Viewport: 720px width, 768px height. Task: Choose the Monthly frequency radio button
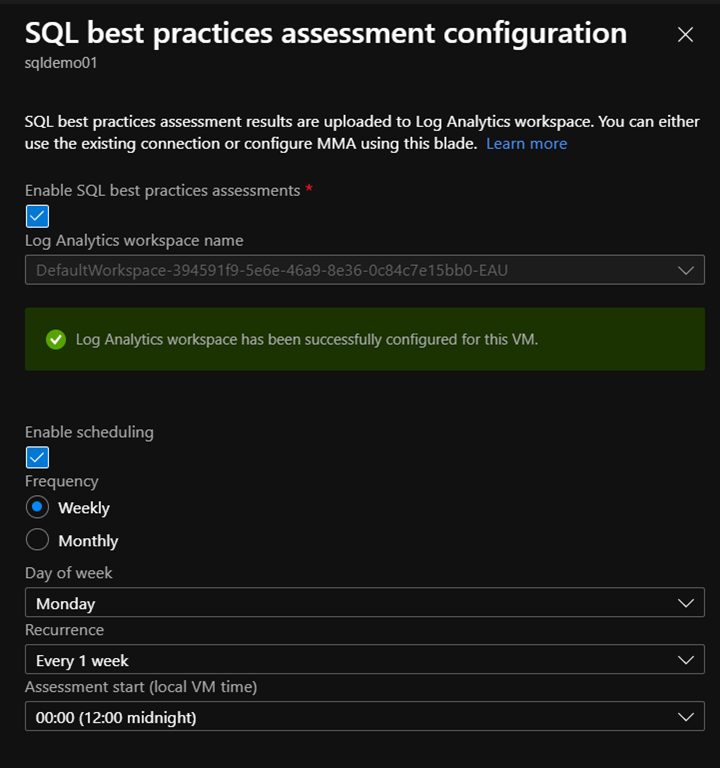(x=37, y=540)
